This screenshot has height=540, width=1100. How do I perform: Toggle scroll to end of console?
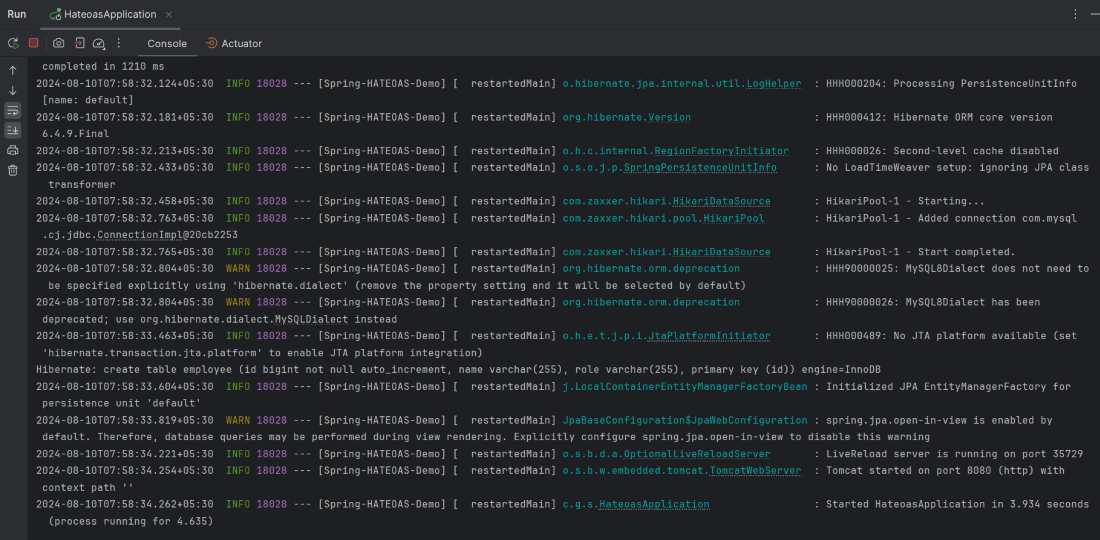(13, 130)
